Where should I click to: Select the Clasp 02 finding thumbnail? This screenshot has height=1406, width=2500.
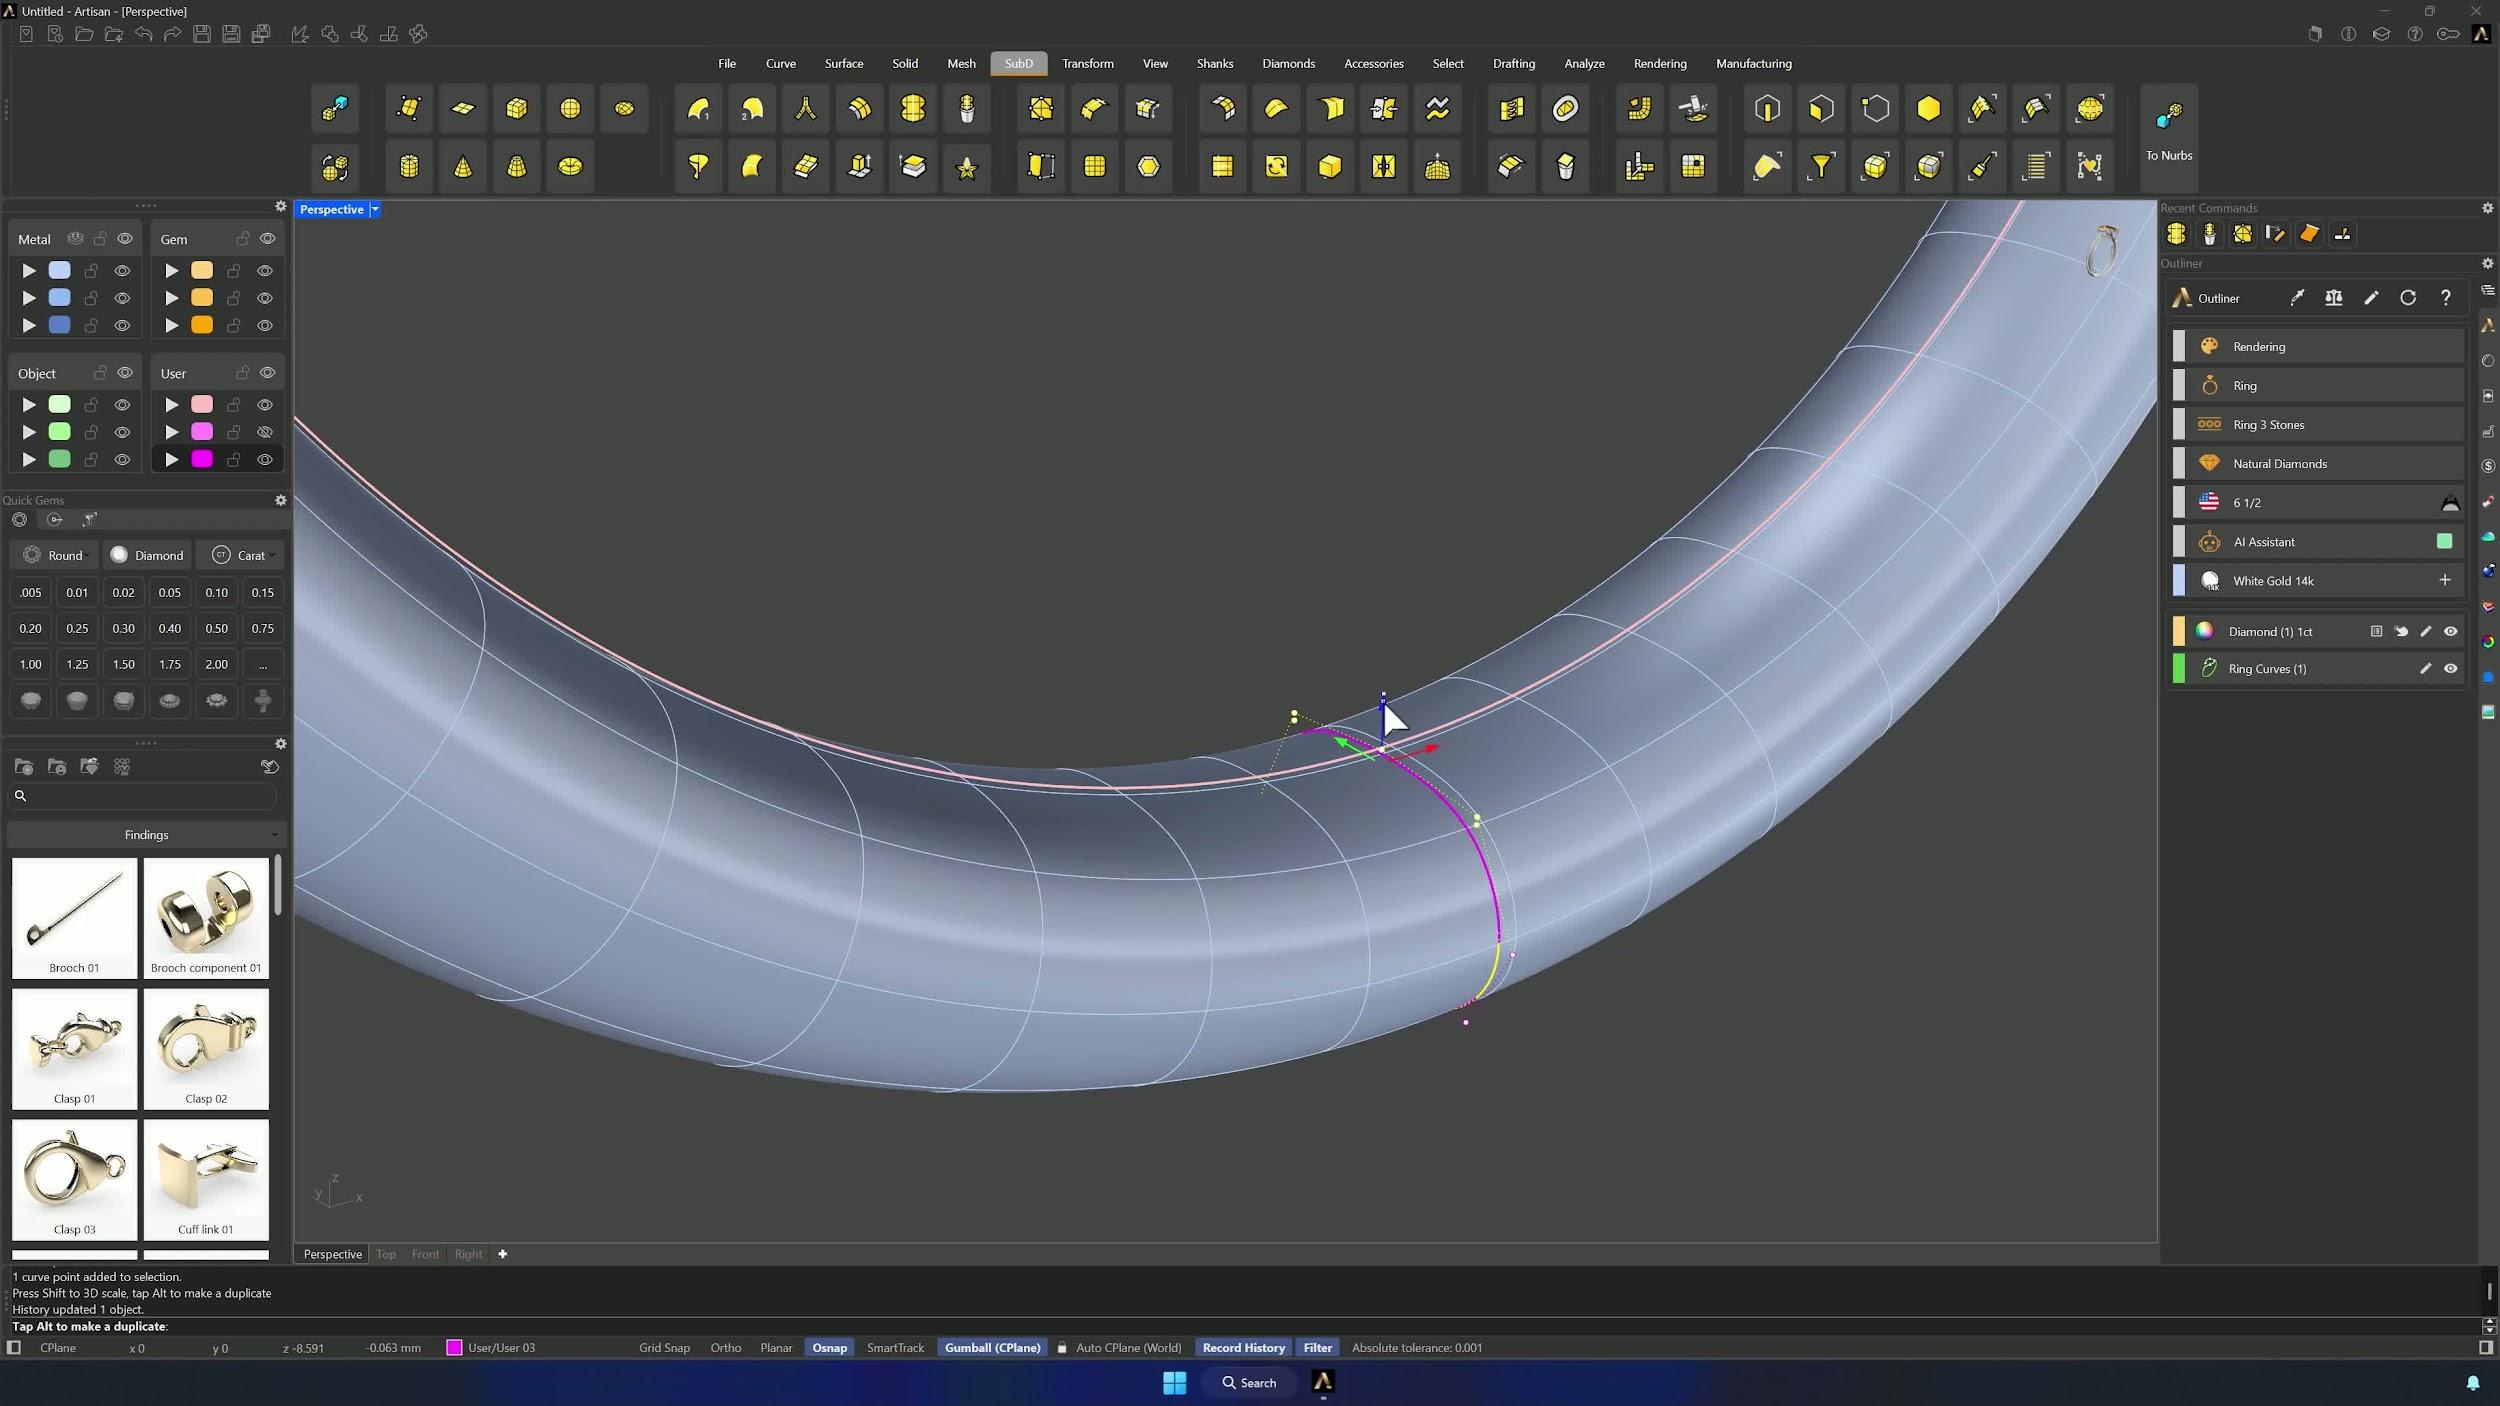(x=206, y=1048)
